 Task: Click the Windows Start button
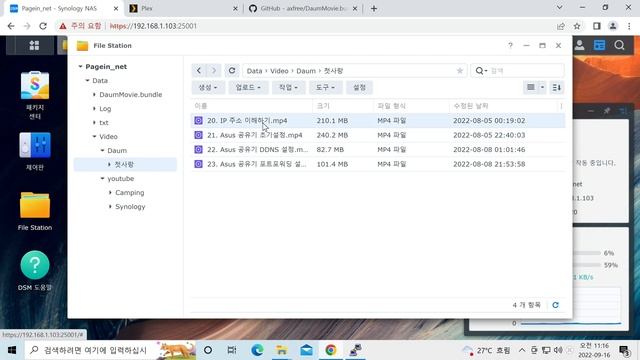(12, 350)
